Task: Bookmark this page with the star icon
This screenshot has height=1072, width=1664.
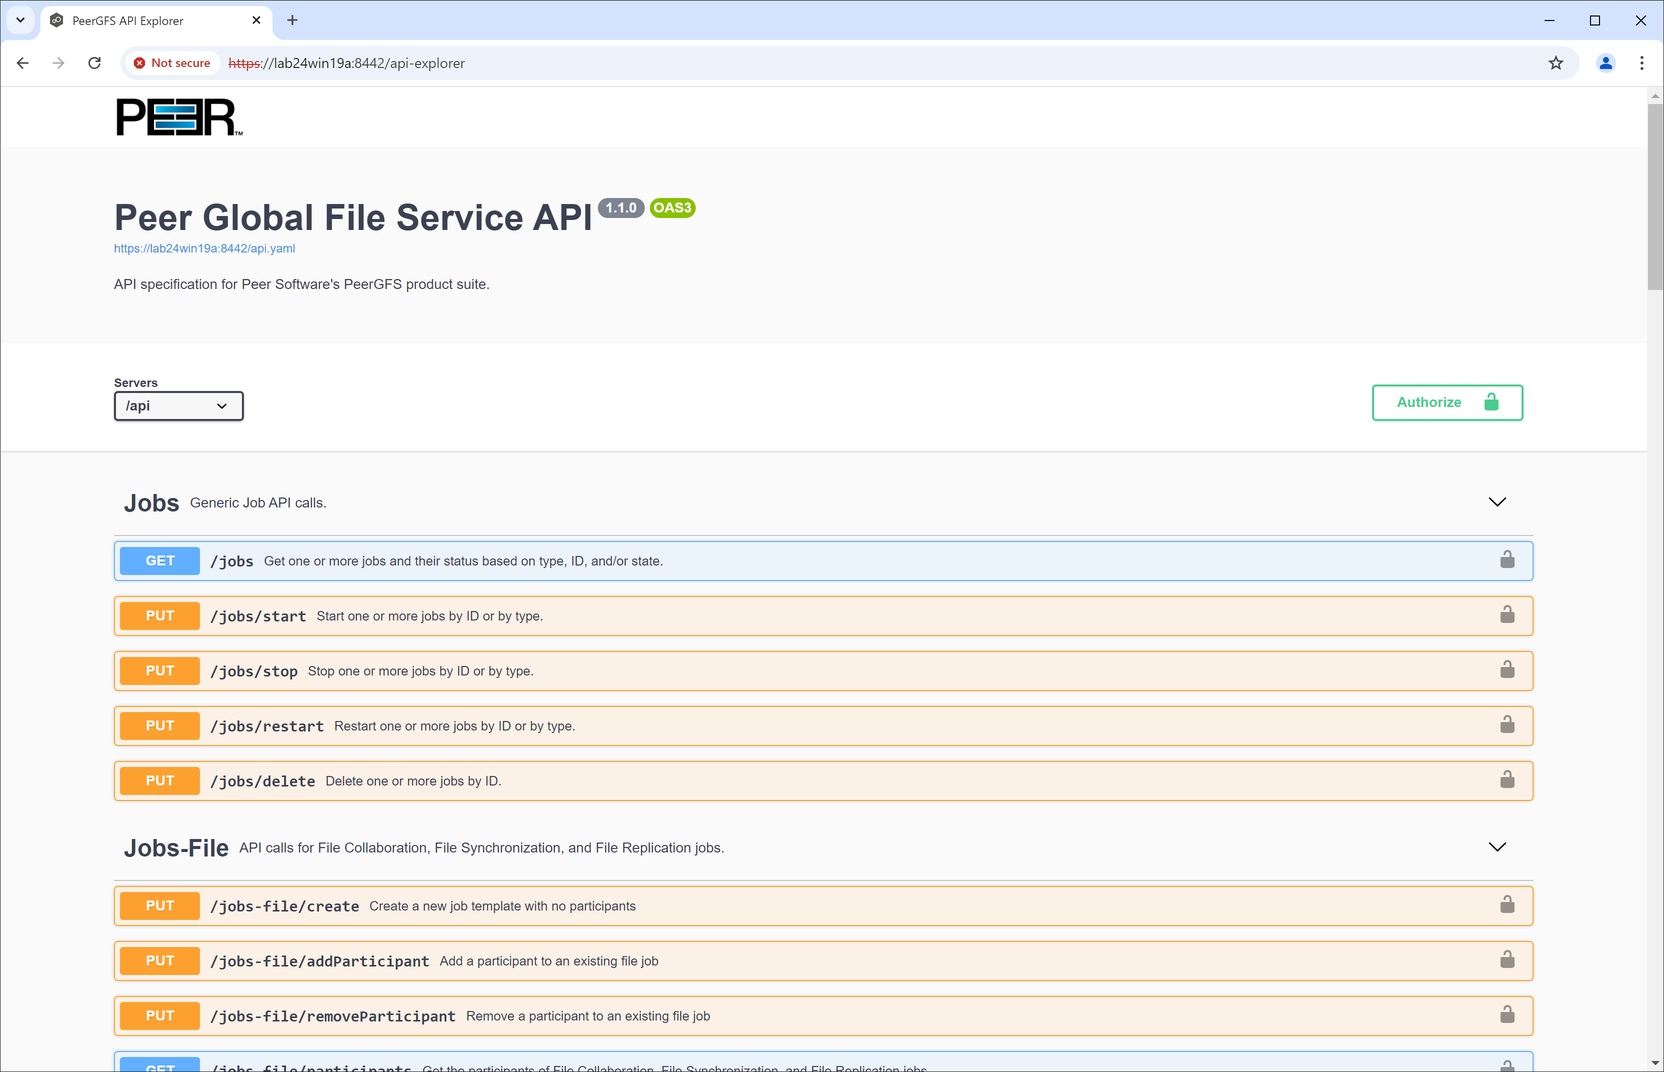Action: coord(1556,63)
